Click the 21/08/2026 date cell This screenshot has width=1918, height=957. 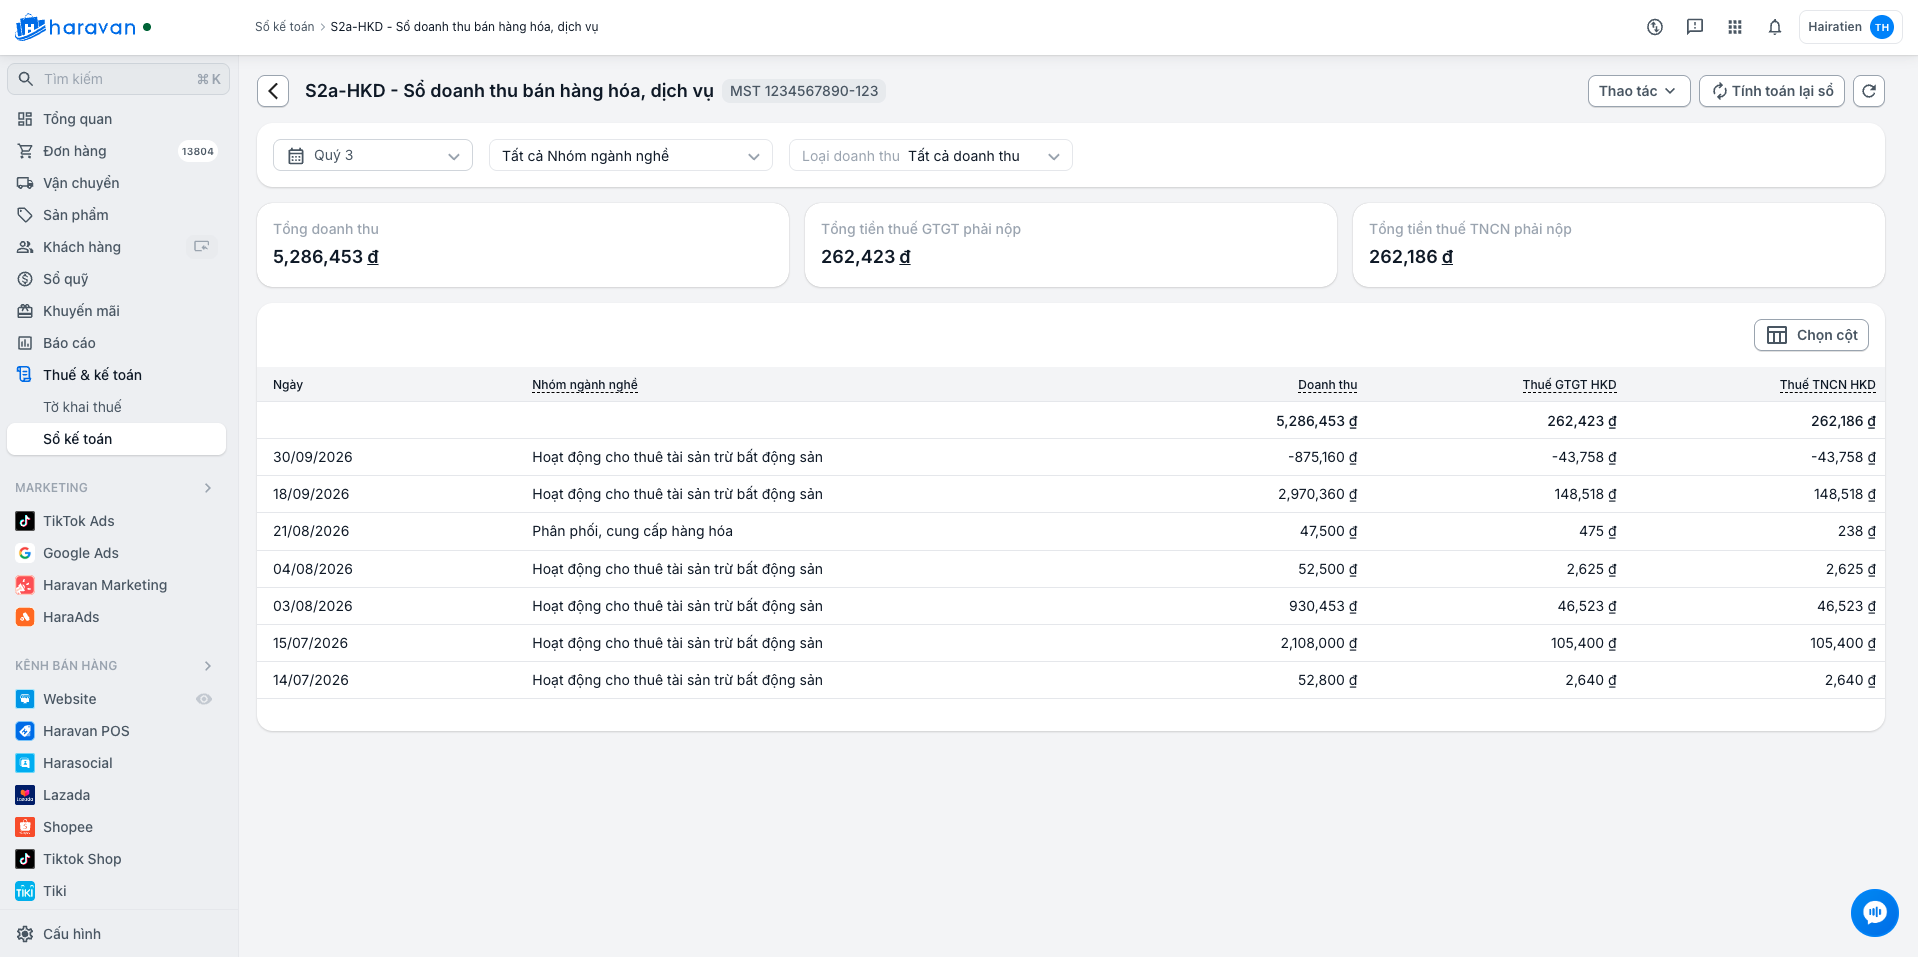coord(311,531)
